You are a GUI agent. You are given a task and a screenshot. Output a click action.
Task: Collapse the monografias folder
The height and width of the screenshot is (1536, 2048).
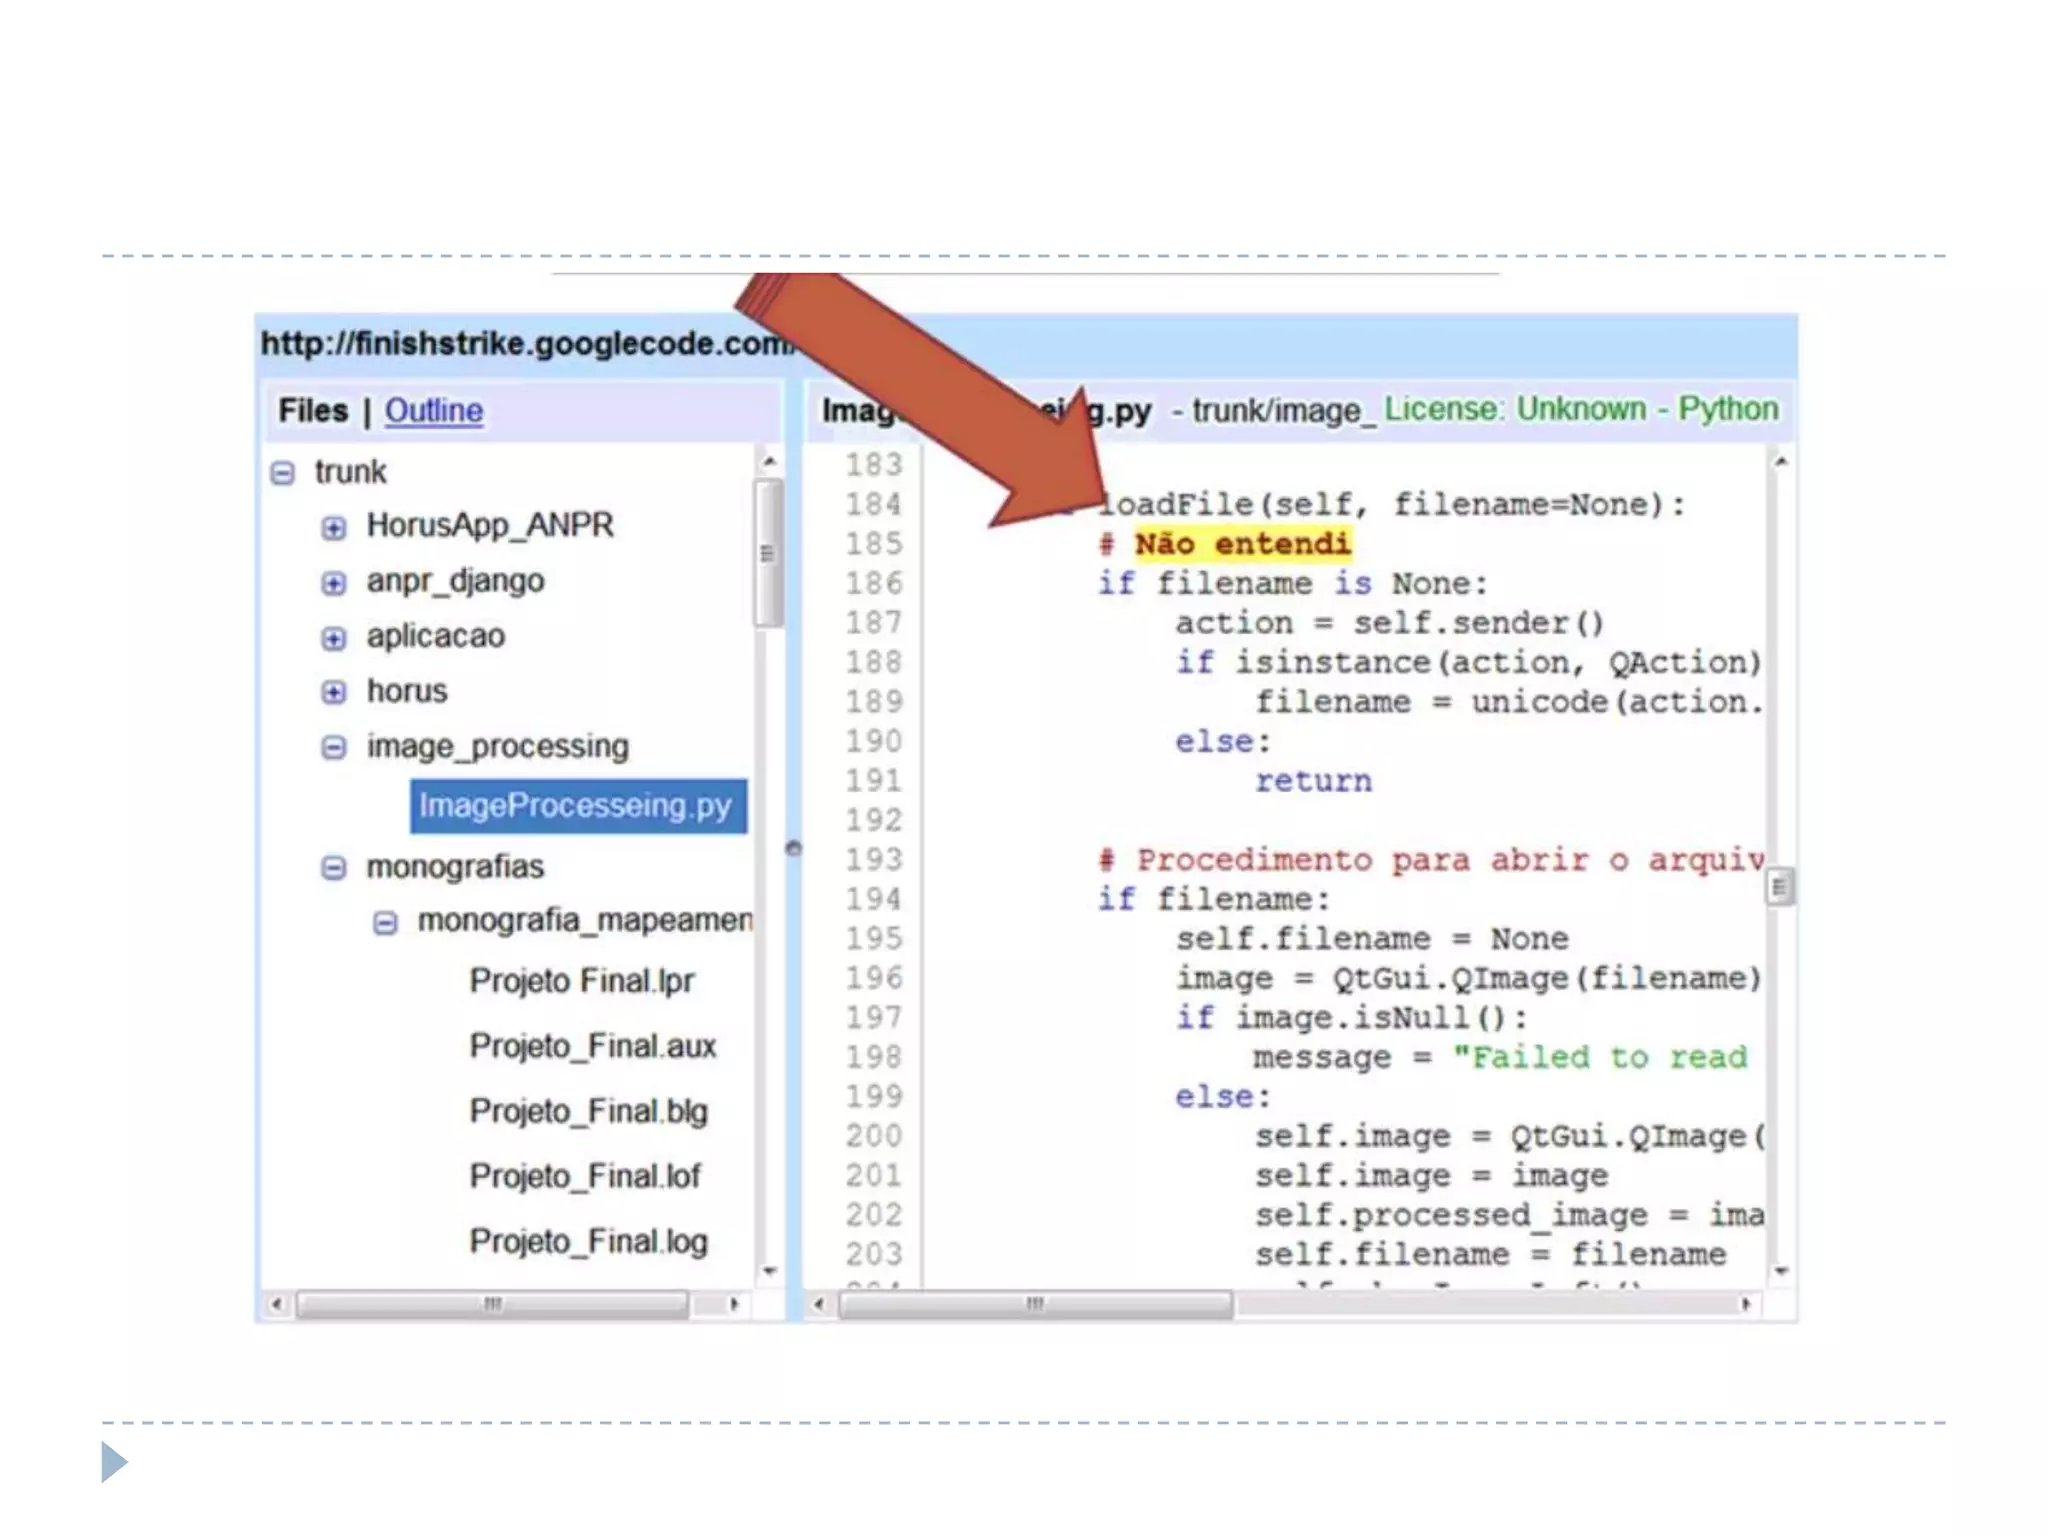tap(334, 868)
